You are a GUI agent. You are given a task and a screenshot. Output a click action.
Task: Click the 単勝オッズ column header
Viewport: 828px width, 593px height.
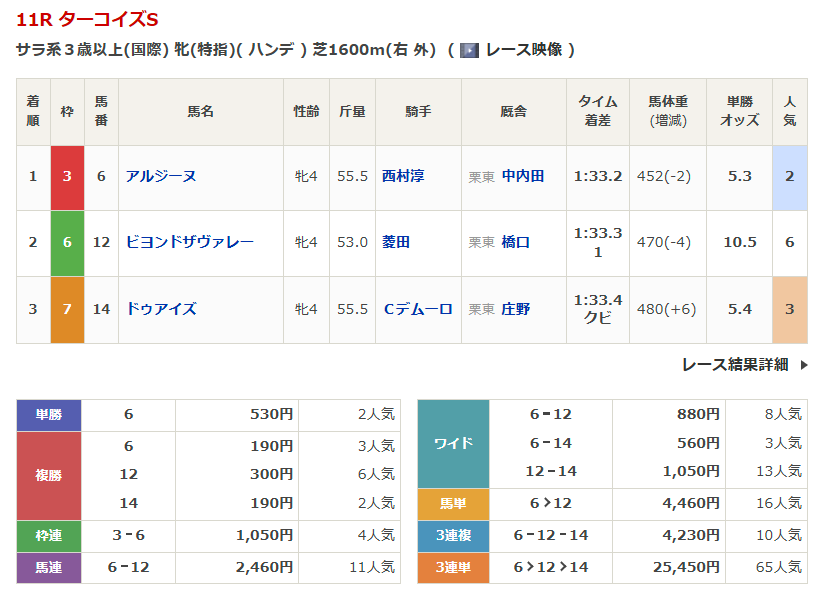(x=739, y=111)
